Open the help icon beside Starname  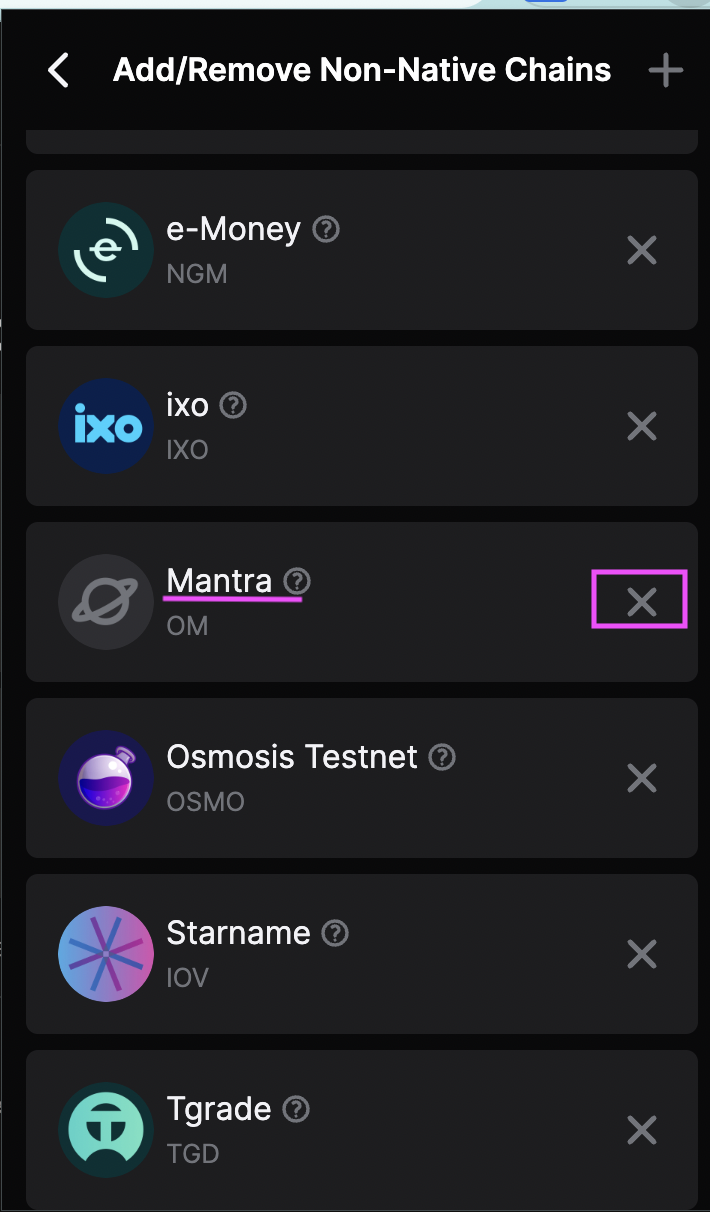(x=335, y=933)
